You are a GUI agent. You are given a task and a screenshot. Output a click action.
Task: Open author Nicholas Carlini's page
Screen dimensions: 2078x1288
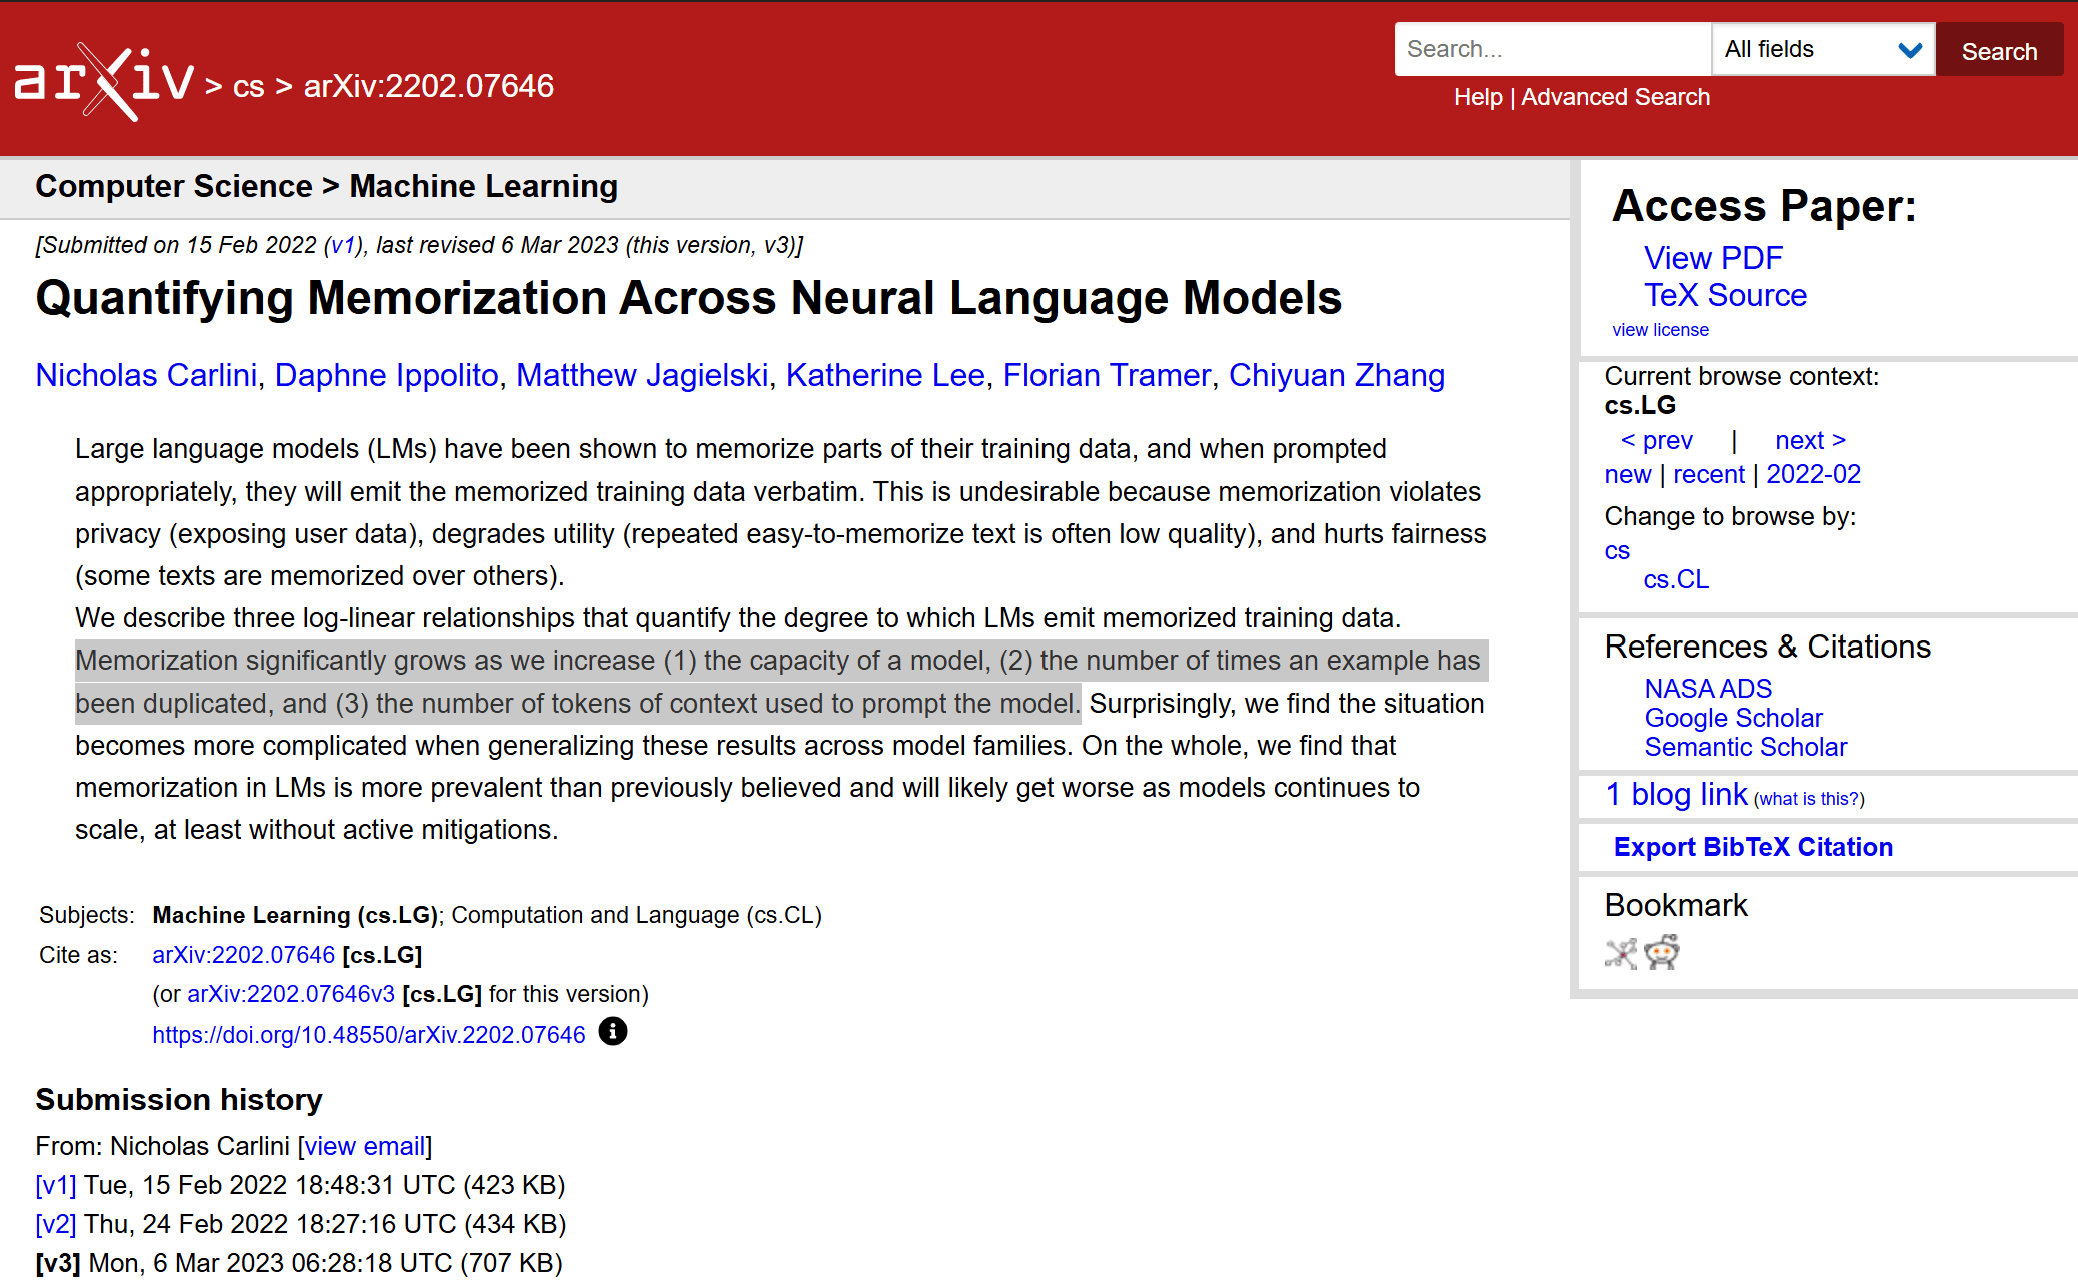click(x=146, y=375)
